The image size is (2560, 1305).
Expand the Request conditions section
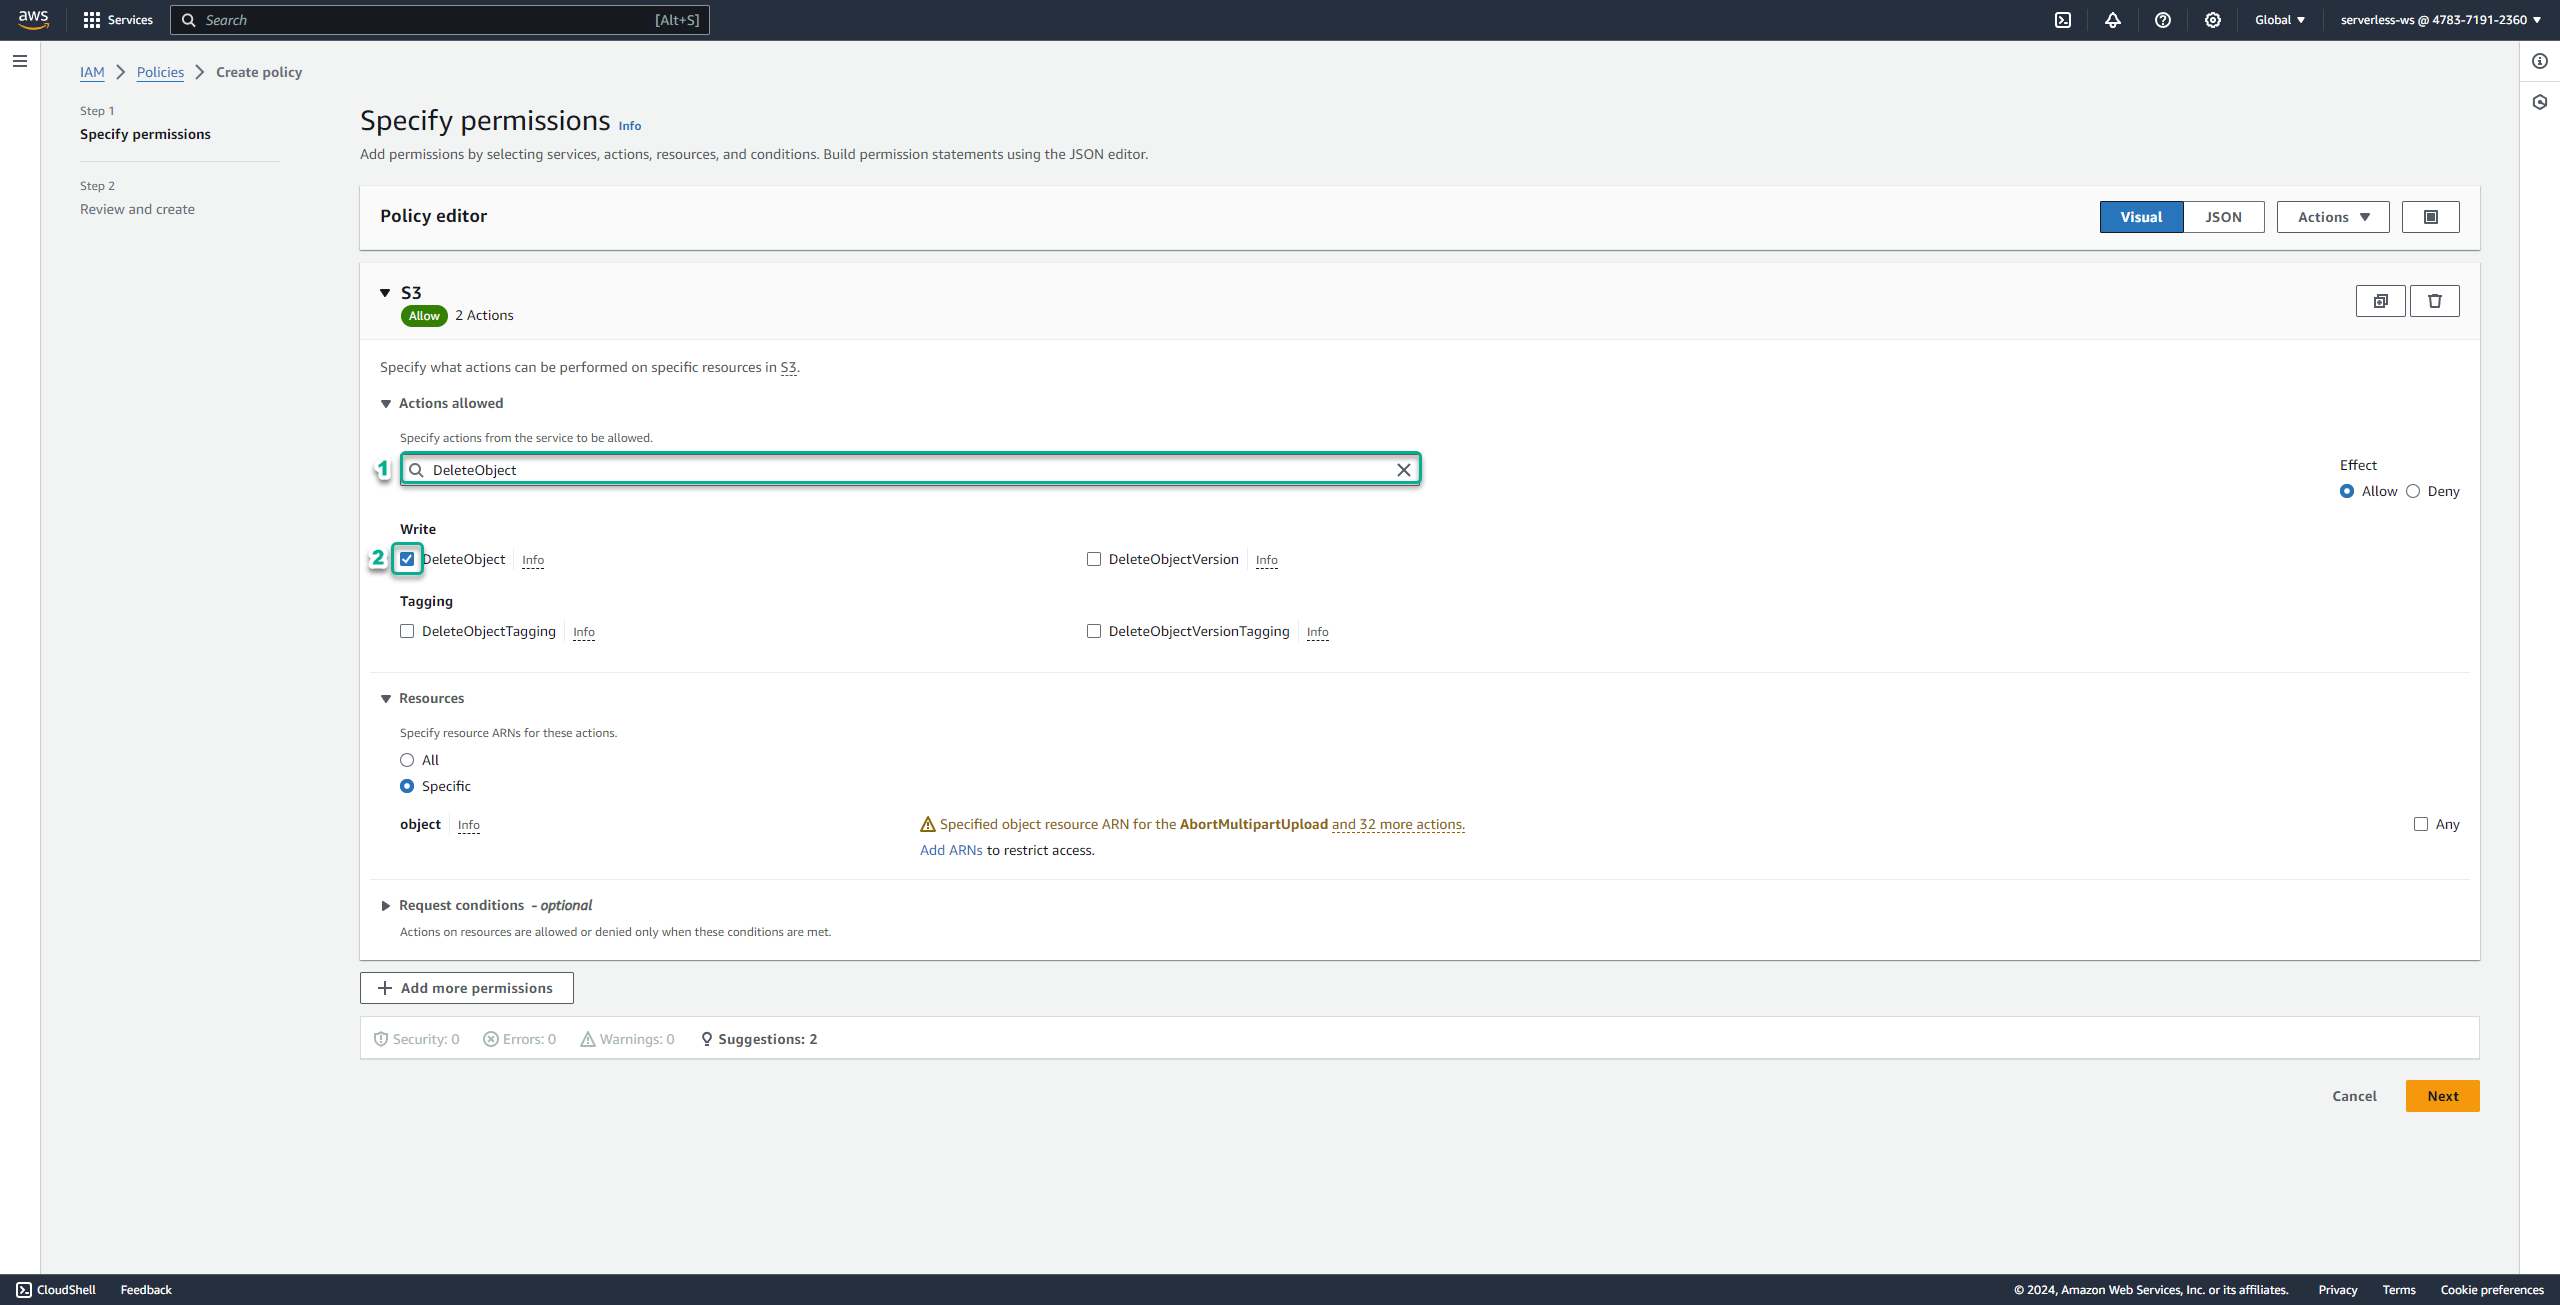point(386,906)
